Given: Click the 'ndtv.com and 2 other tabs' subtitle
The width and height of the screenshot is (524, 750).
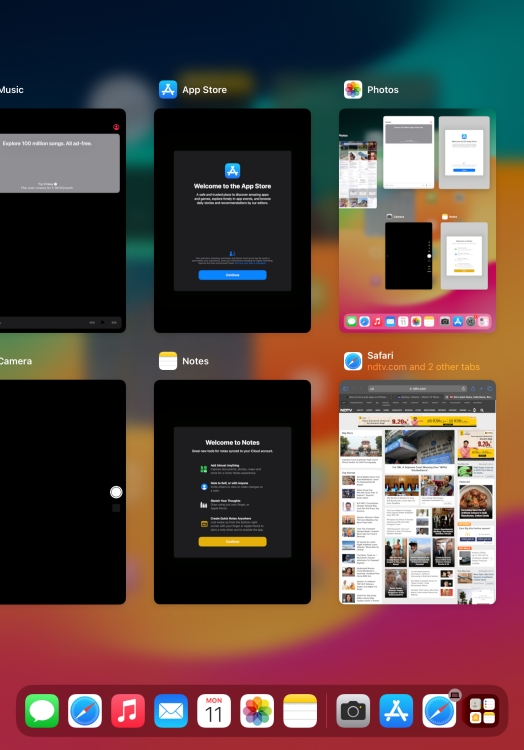Looking at the screenshot, I should click(x=423, y=367).
